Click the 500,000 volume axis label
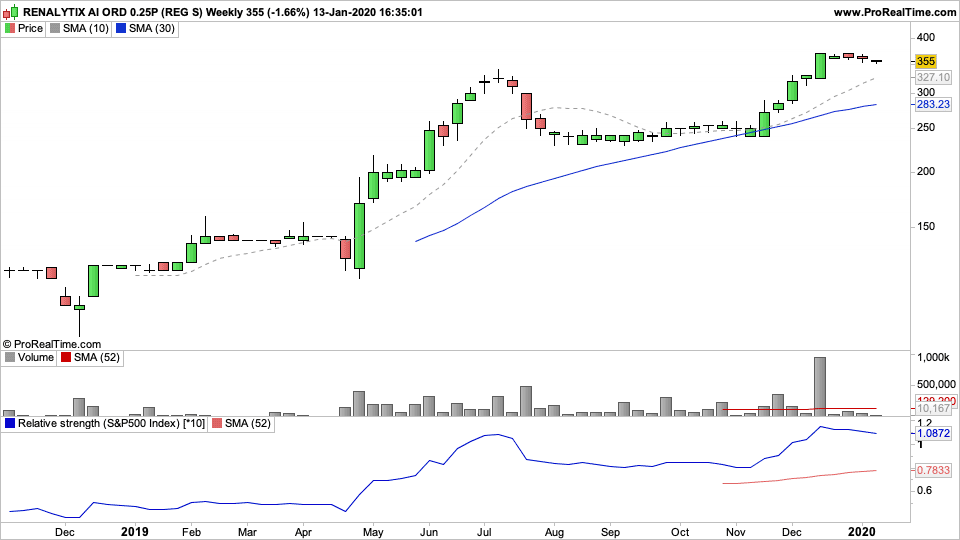Screen dimensions: 960x540 click(x=936, y=384)
